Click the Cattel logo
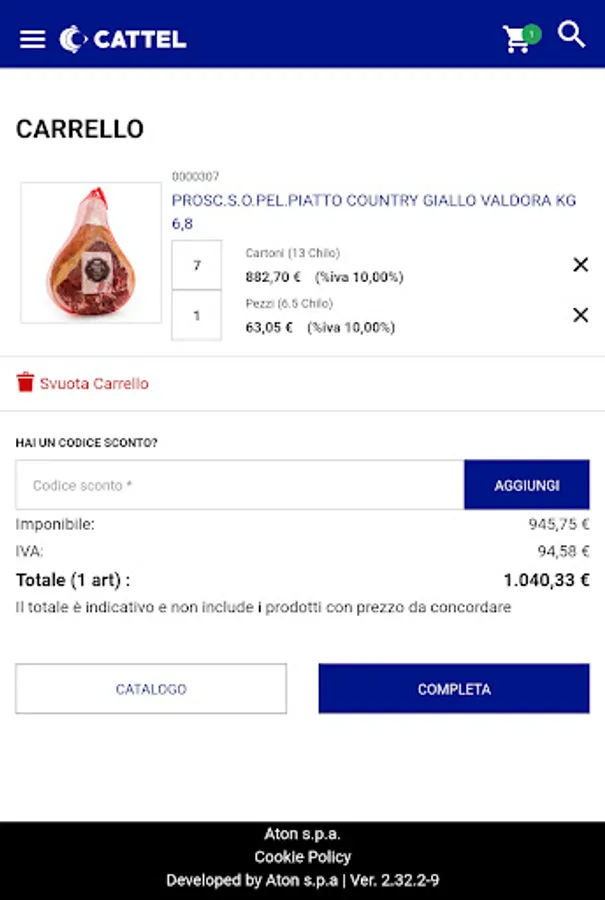The image size is (605, 900). (123, 40)
